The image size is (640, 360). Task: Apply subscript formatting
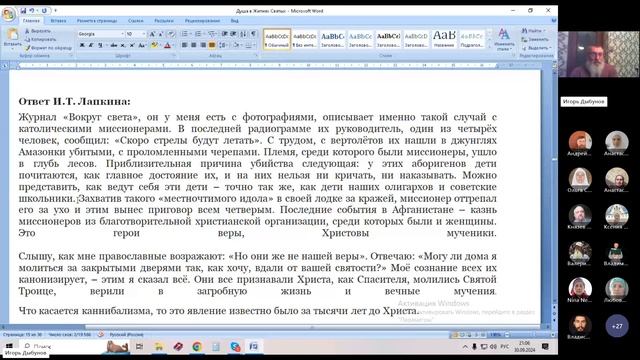pos(123,45)
